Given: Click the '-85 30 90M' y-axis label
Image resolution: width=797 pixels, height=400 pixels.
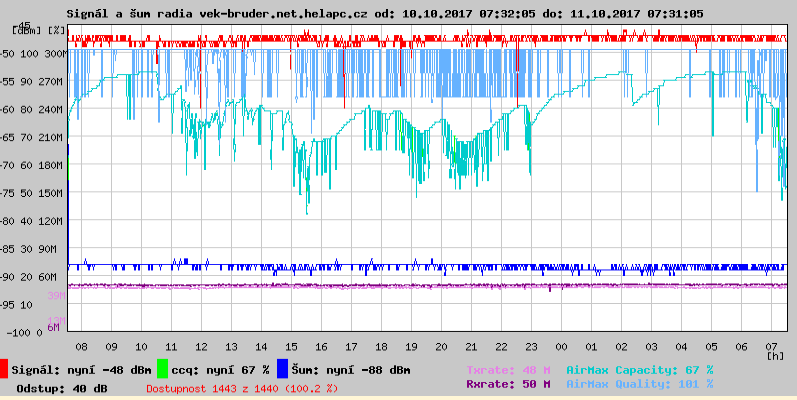Looking at the screenshot, I should (x=30, y=249).
